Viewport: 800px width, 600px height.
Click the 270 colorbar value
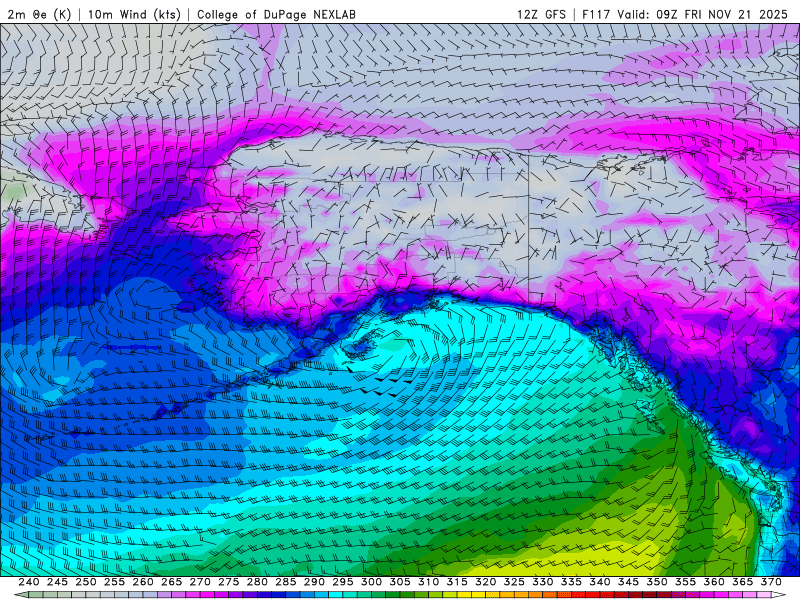[200, 582]
